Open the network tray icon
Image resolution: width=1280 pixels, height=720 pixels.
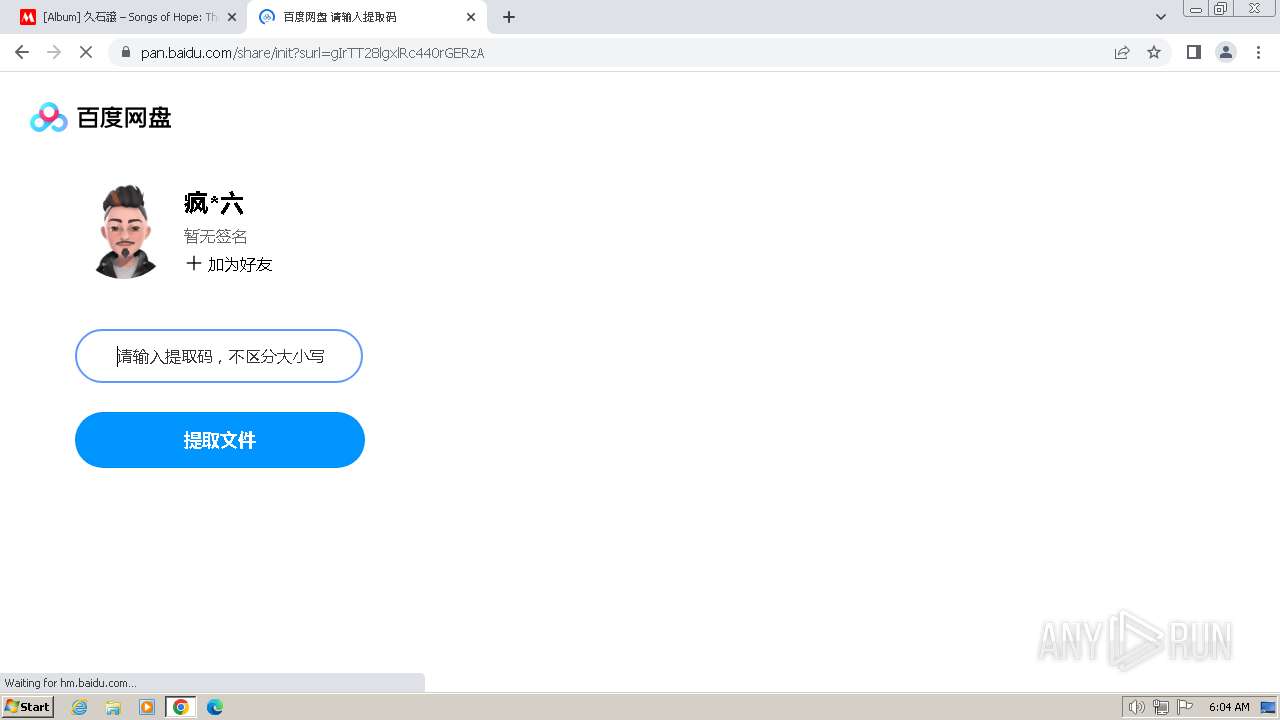coord(1161,707)
